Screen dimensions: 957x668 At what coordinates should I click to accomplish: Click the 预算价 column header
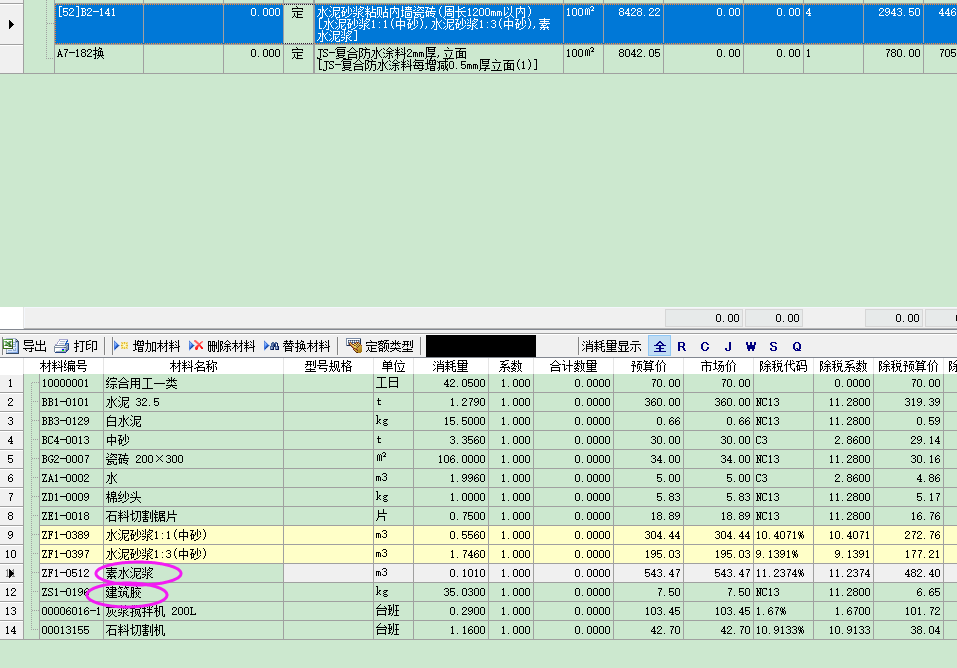click(648, 366)
